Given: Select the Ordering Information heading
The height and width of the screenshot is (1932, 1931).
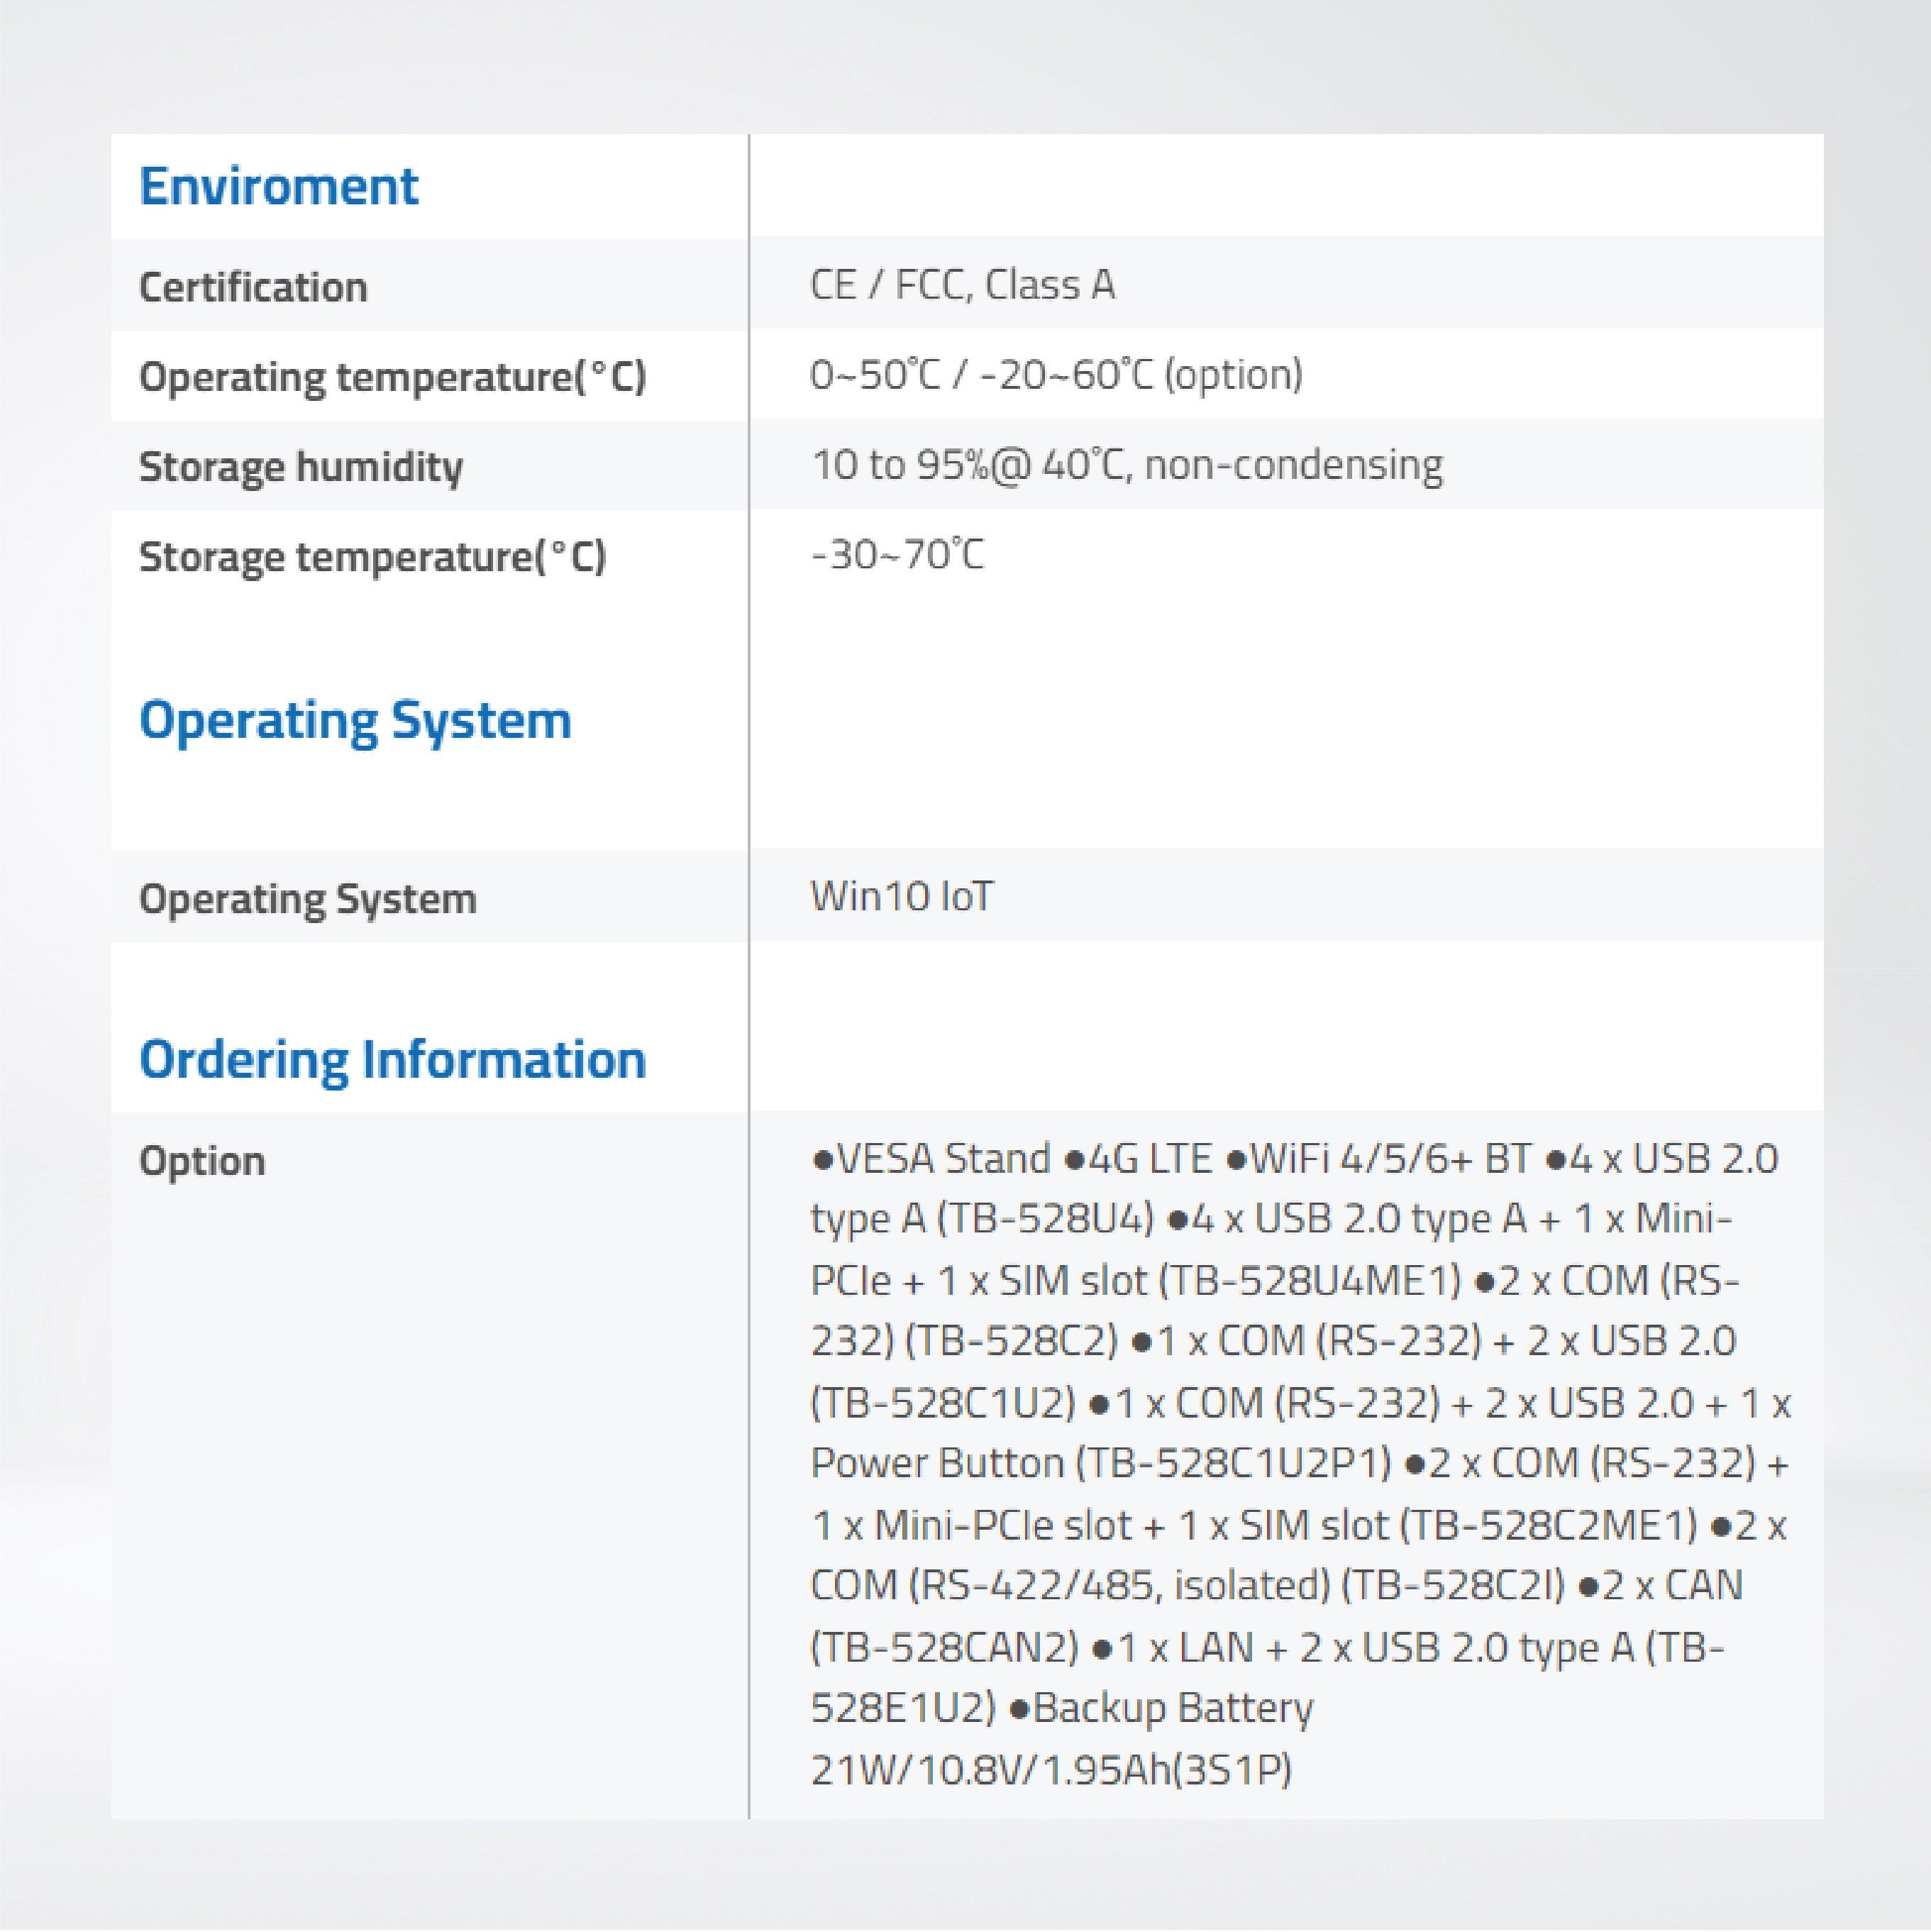Looking at the screenshot, I should coord(394,1057).
